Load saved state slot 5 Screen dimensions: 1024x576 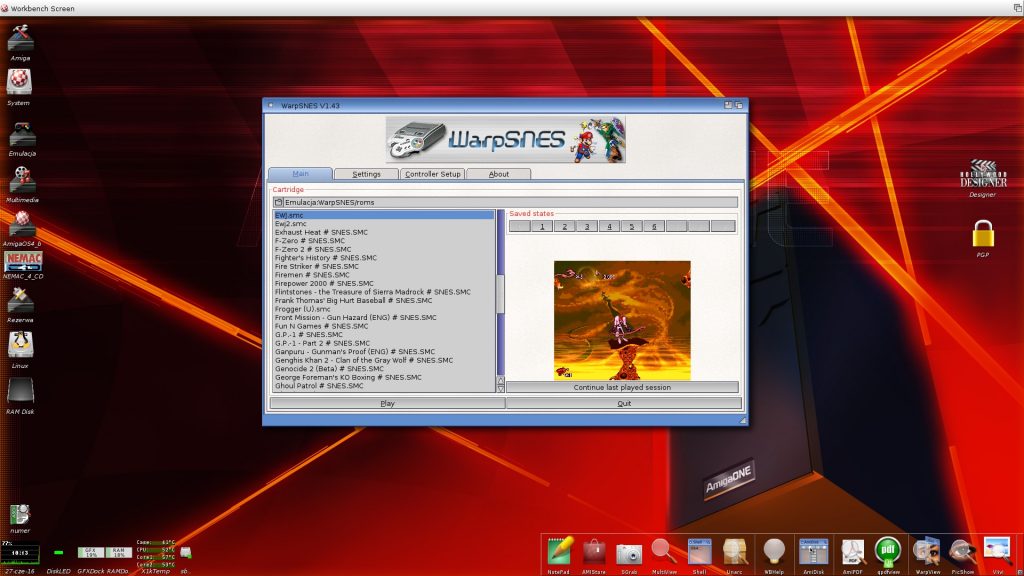[632, 227]
